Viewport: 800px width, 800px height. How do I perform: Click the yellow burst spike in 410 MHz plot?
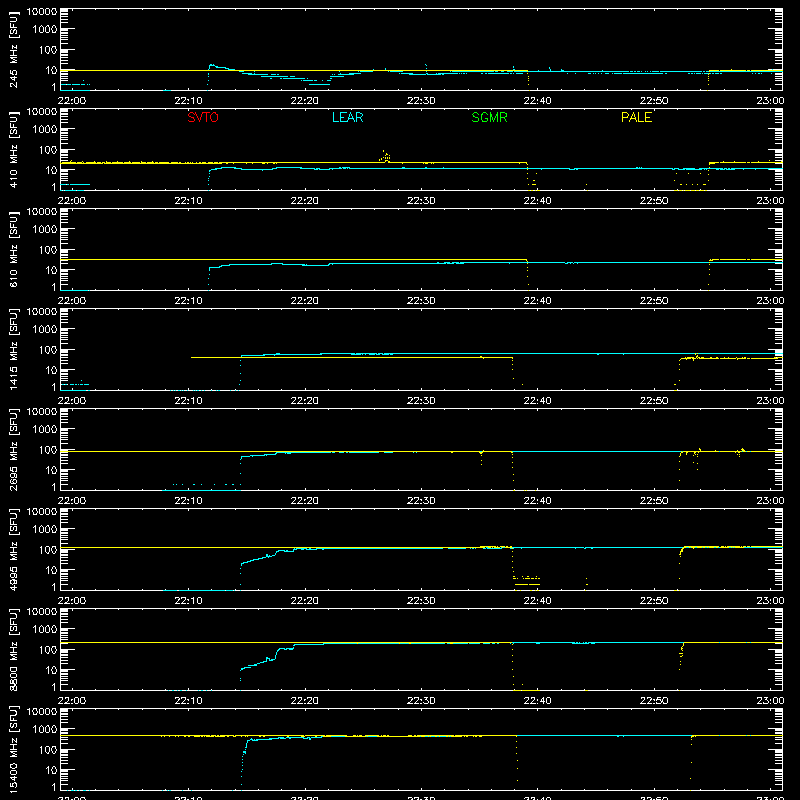pyautogui.click(x=385, y=156)
